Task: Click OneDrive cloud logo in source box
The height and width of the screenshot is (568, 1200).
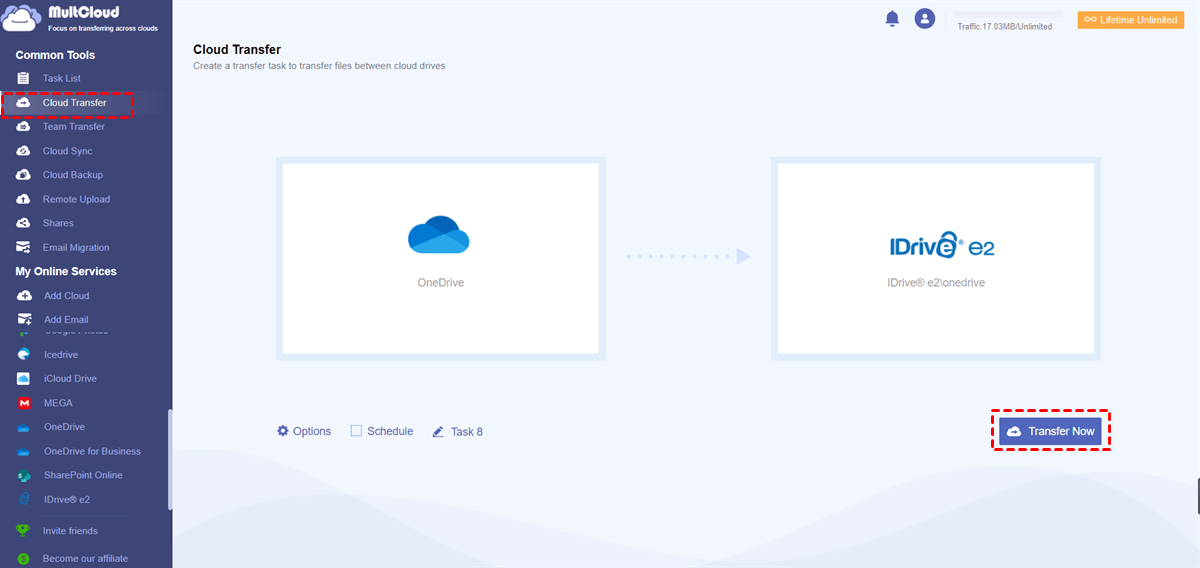Action: tap(439, 235)
